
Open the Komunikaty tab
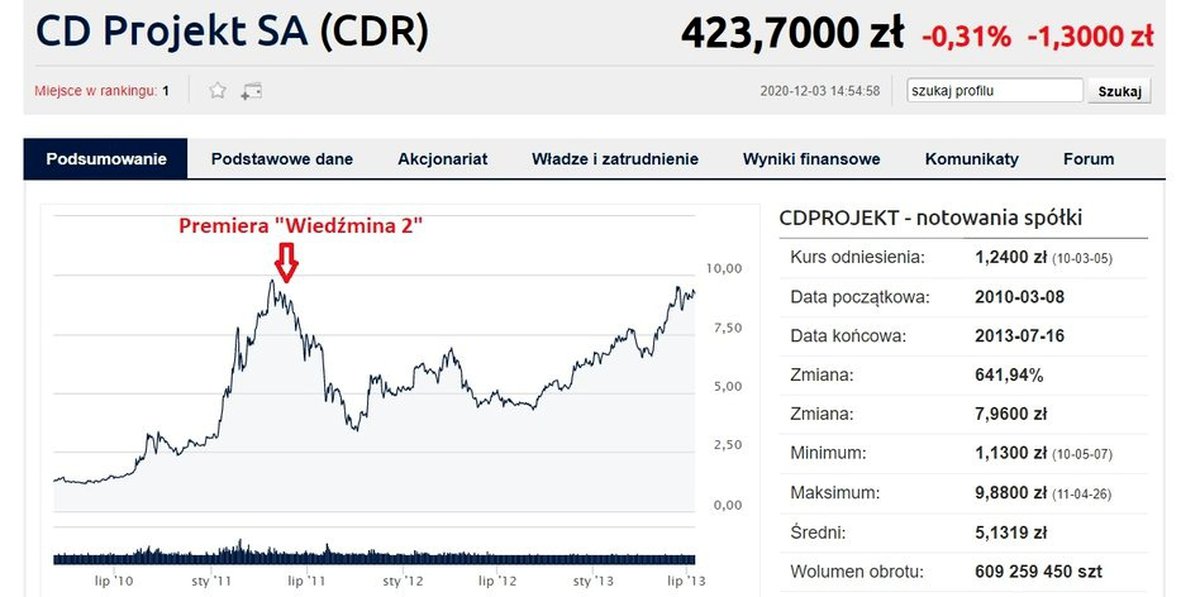(x=972, y=159)
